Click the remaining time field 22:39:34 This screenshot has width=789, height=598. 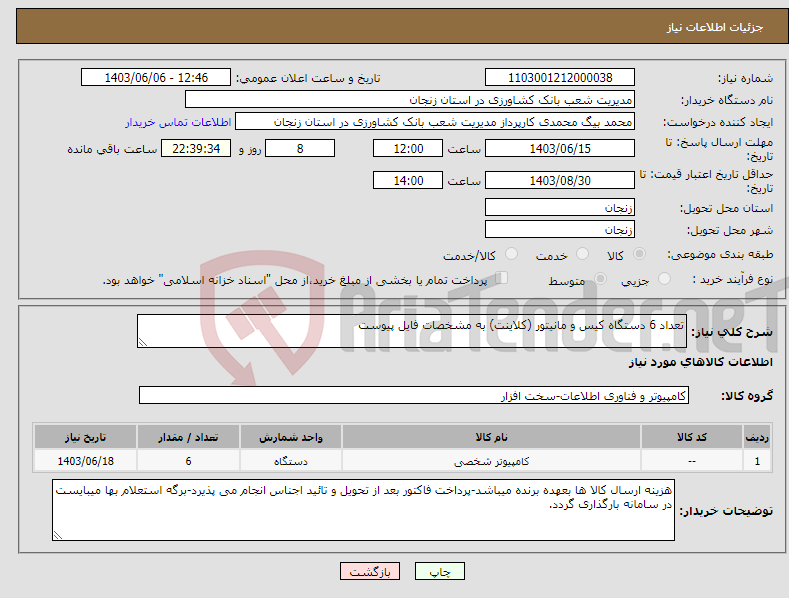tap(196, 148)
